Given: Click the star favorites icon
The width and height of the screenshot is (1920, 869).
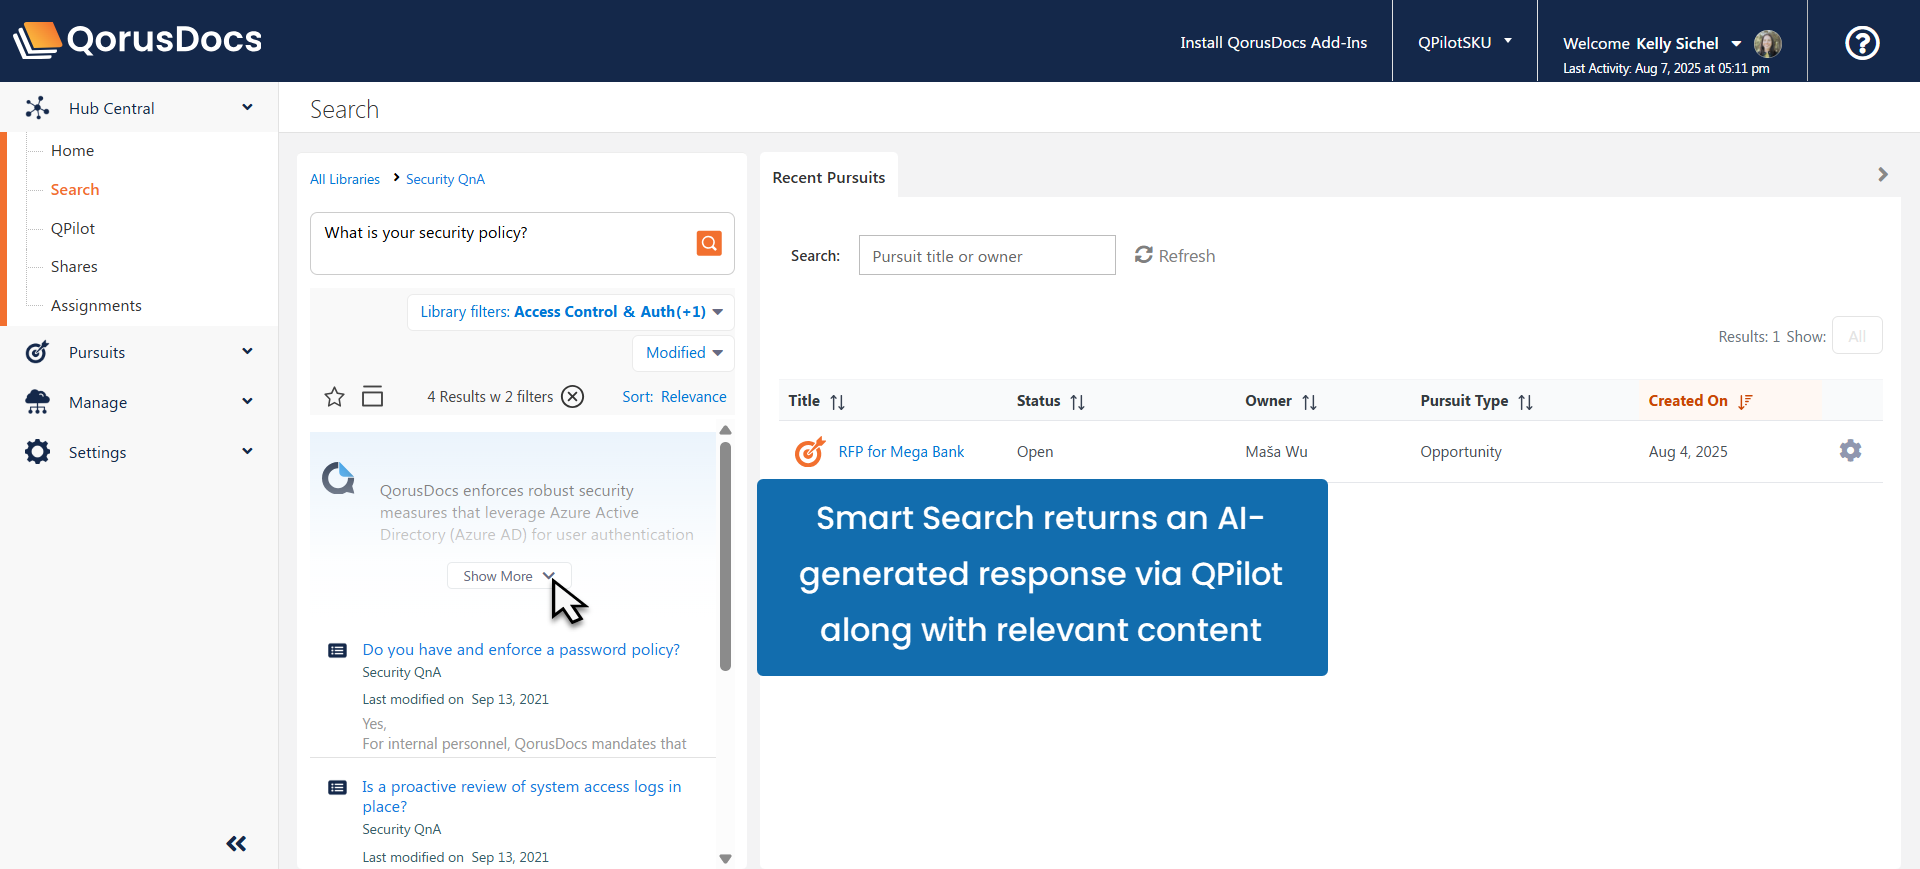Looking at the screenshot, I should [334, 397].
